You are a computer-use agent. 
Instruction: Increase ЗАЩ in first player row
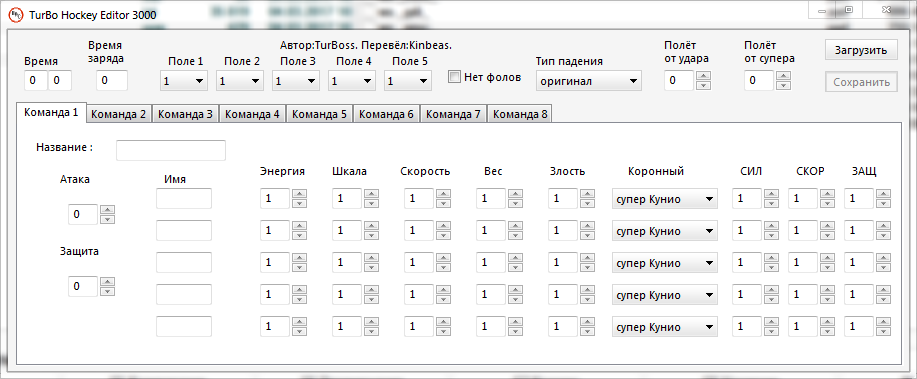884,194
